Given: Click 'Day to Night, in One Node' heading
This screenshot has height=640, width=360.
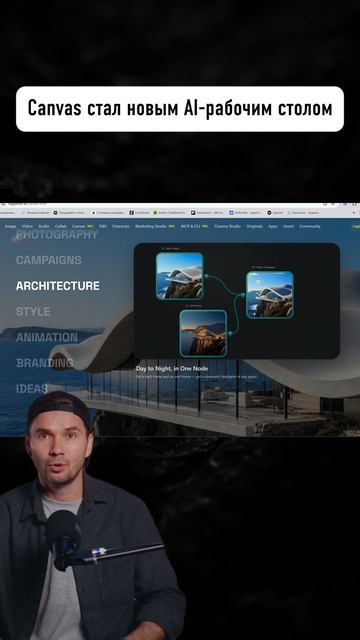Looking at the screenshot, I should [172, 369].
